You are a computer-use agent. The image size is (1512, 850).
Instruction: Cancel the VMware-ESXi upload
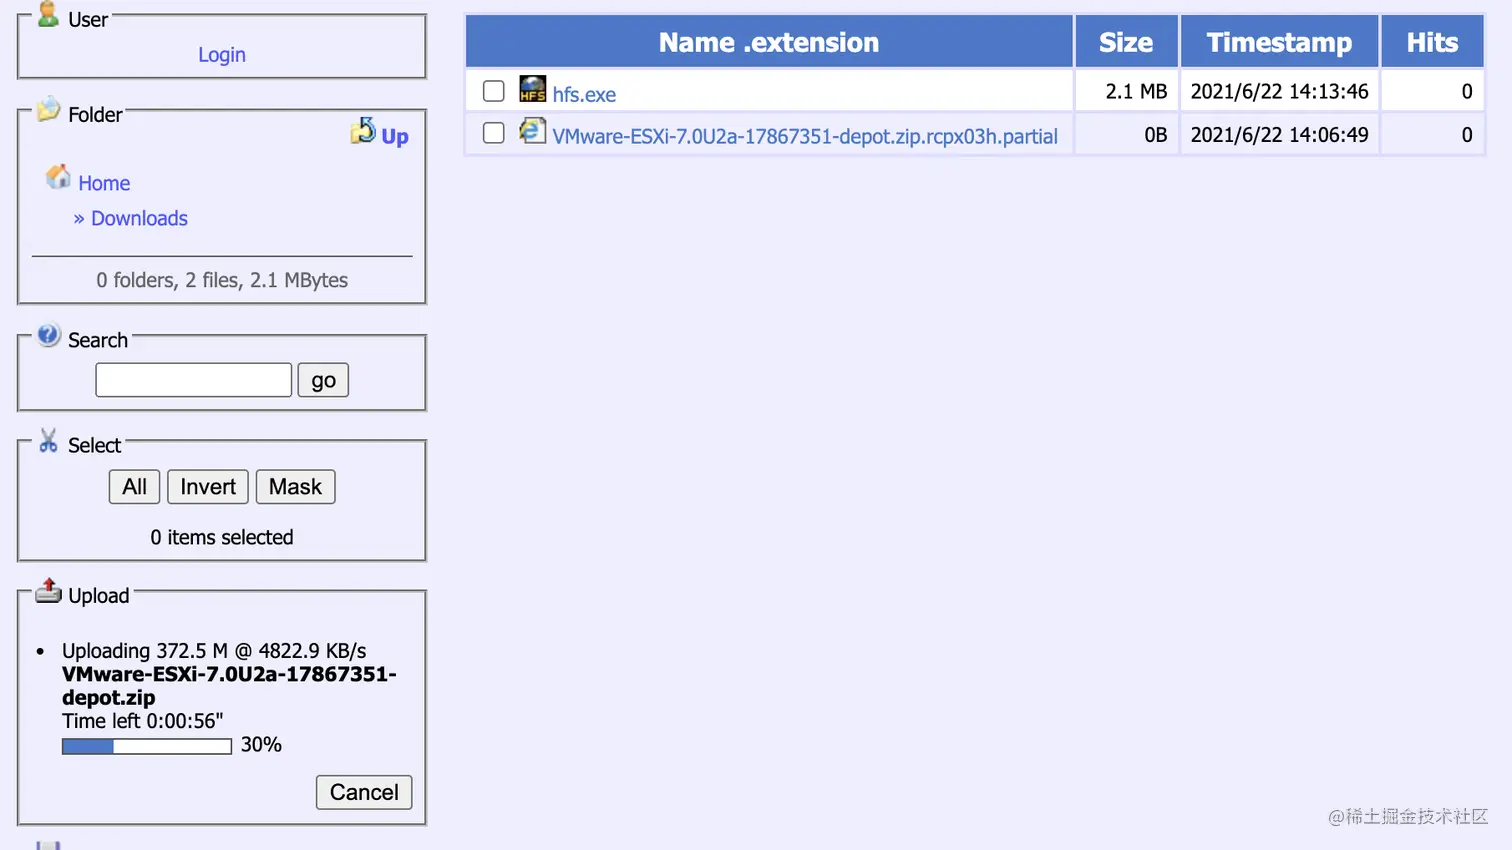pos(364,792)
